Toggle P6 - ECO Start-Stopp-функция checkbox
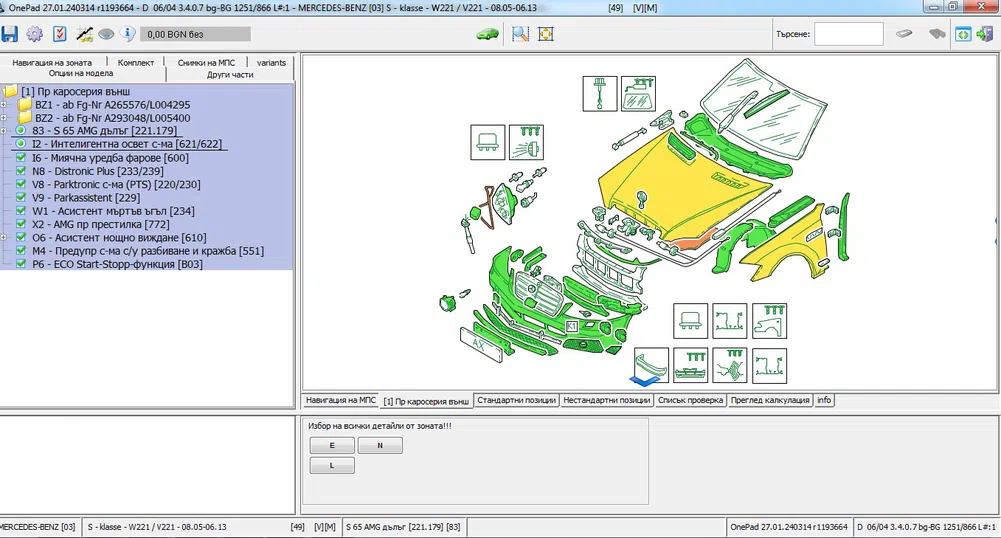This screenshot has height=538, width=1001. [x=21, y=264]
